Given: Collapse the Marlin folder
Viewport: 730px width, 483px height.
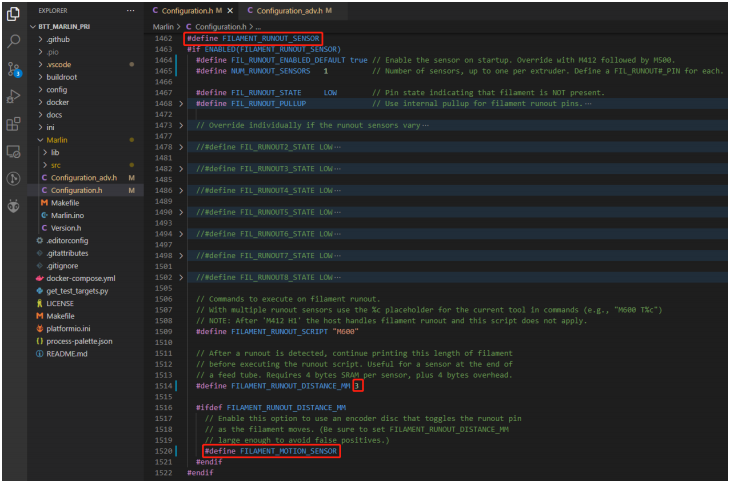Looking at the screenshot, I should click(57, 140).
